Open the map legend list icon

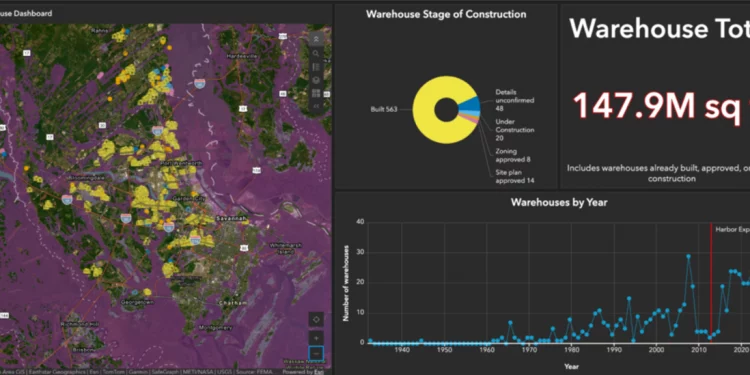tap(316, 67)
